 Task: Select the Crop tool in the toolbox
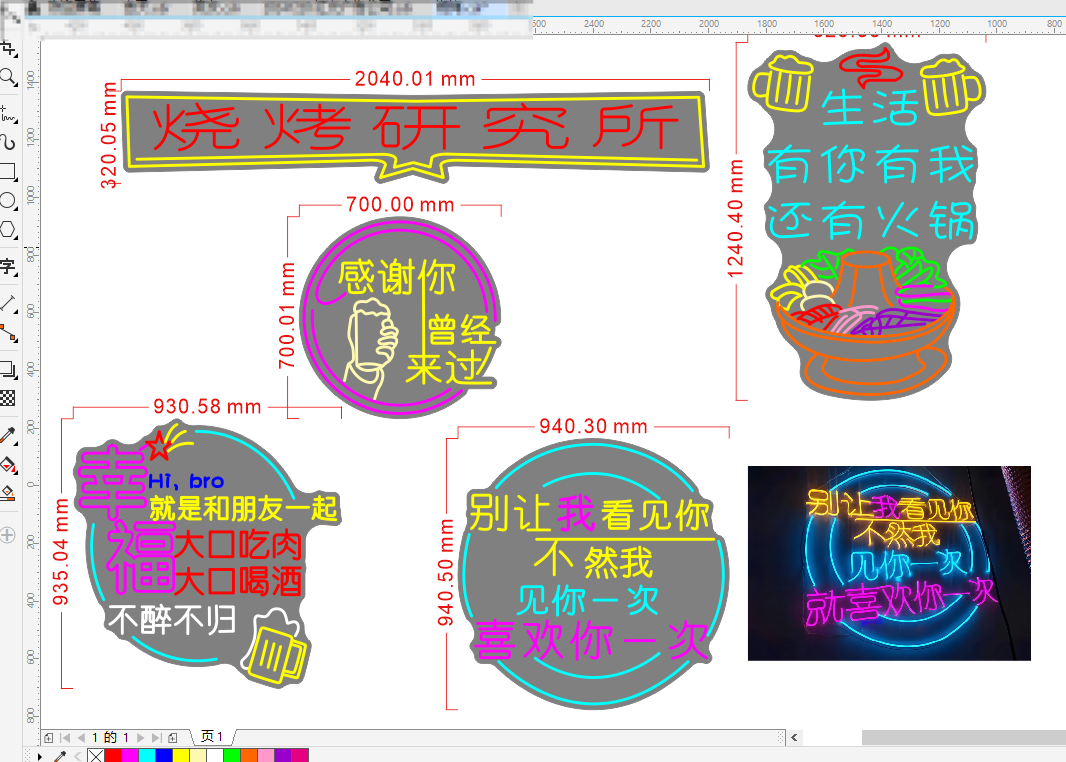tap(8, 49)
